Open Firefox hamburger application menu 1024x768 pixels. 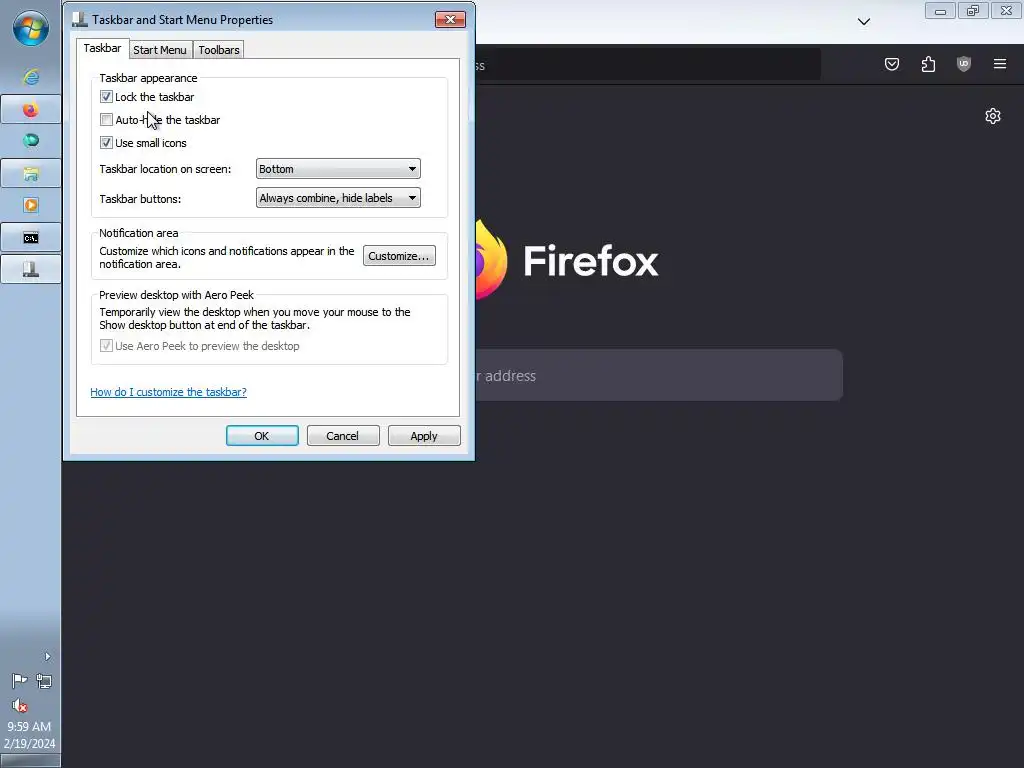coord(1000,64)
